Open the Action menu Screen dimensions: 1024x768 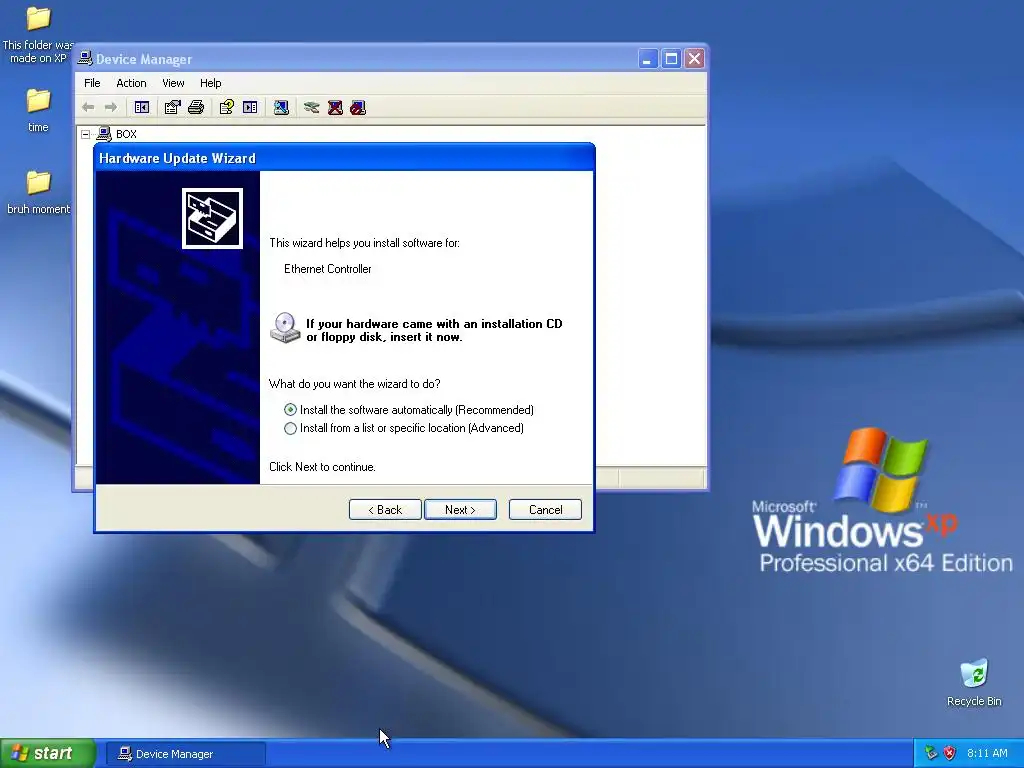coord(131,83)
